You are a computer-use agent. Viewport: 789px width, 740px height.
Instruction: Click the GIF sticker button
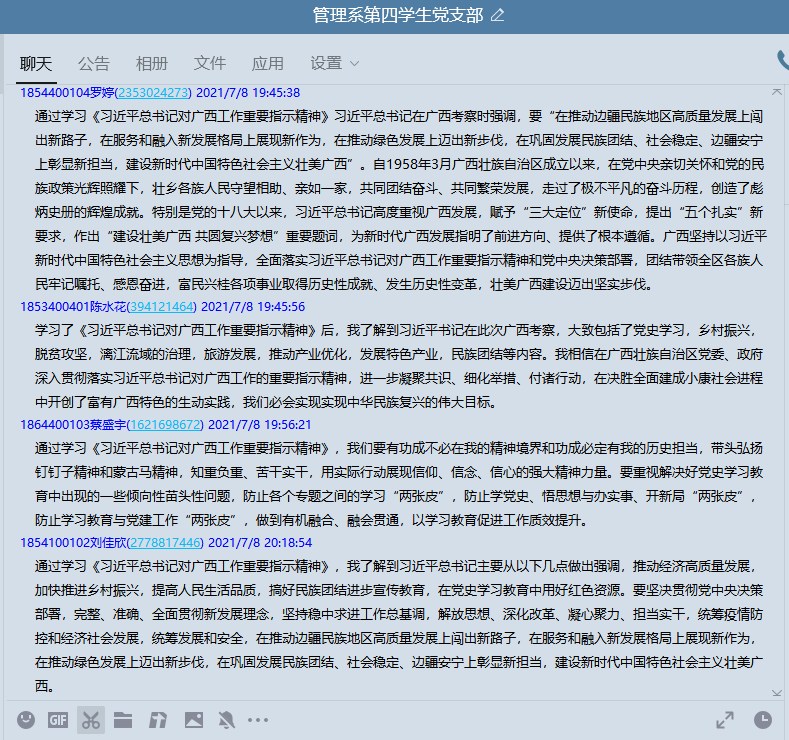[x=58, y=719]
